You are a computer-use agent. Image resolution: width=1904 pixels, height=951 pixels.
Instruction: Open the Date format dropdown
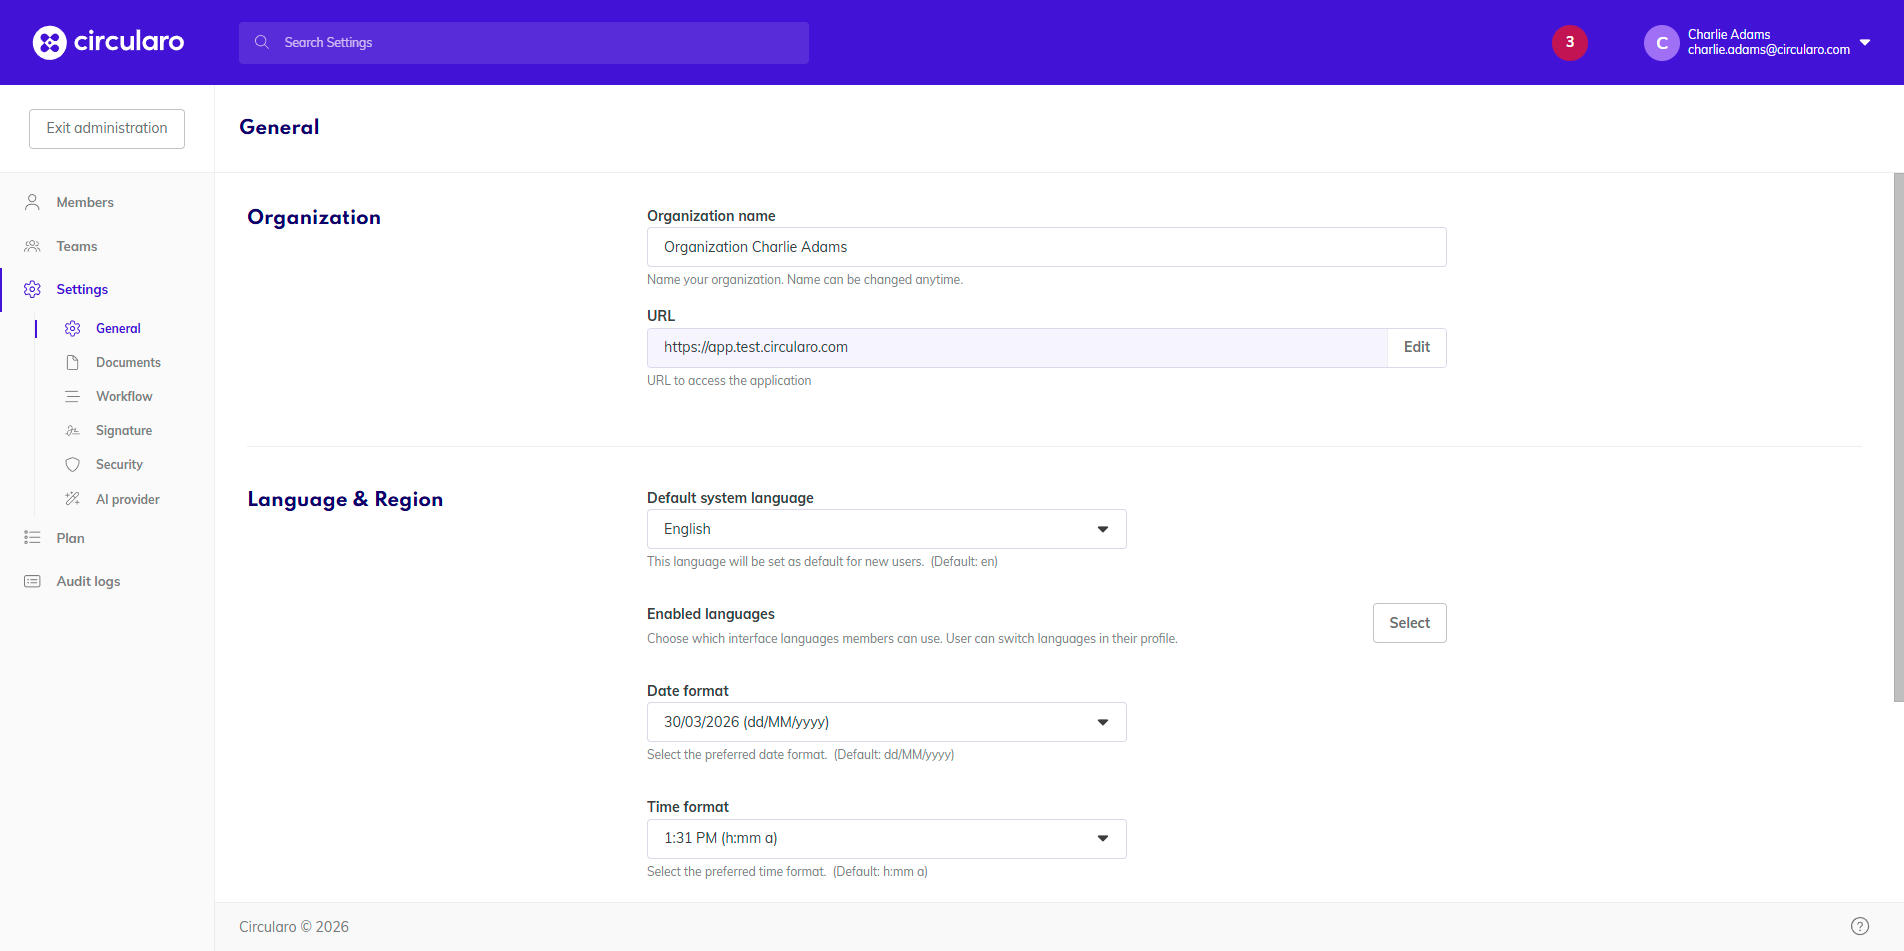click(886, 722)
